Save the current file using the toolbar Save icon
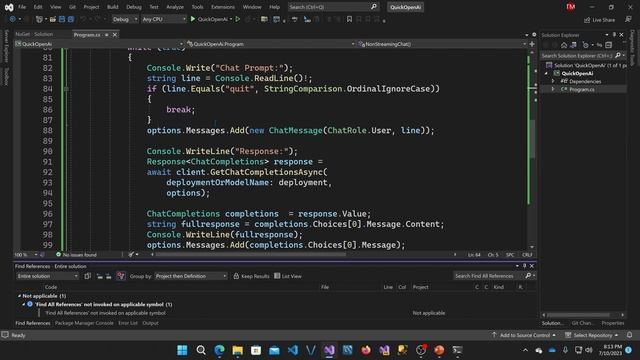 coord(62,19)
